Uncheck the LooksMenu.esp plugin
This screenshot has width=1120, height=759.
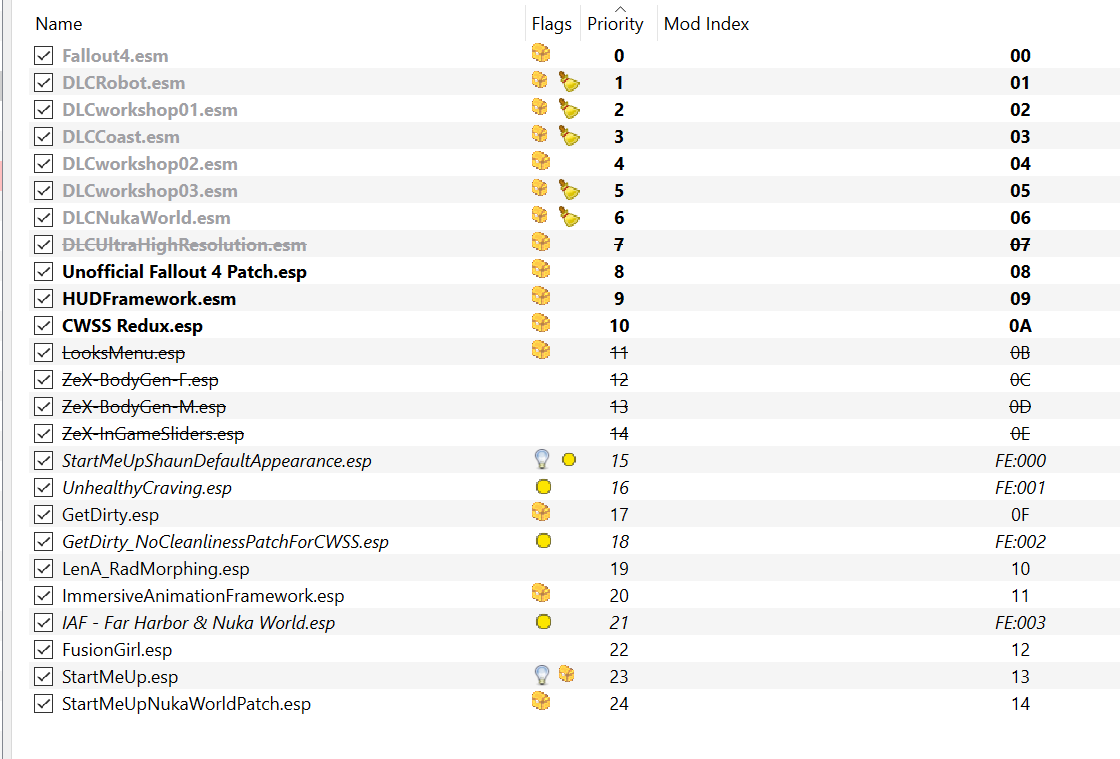44,353
